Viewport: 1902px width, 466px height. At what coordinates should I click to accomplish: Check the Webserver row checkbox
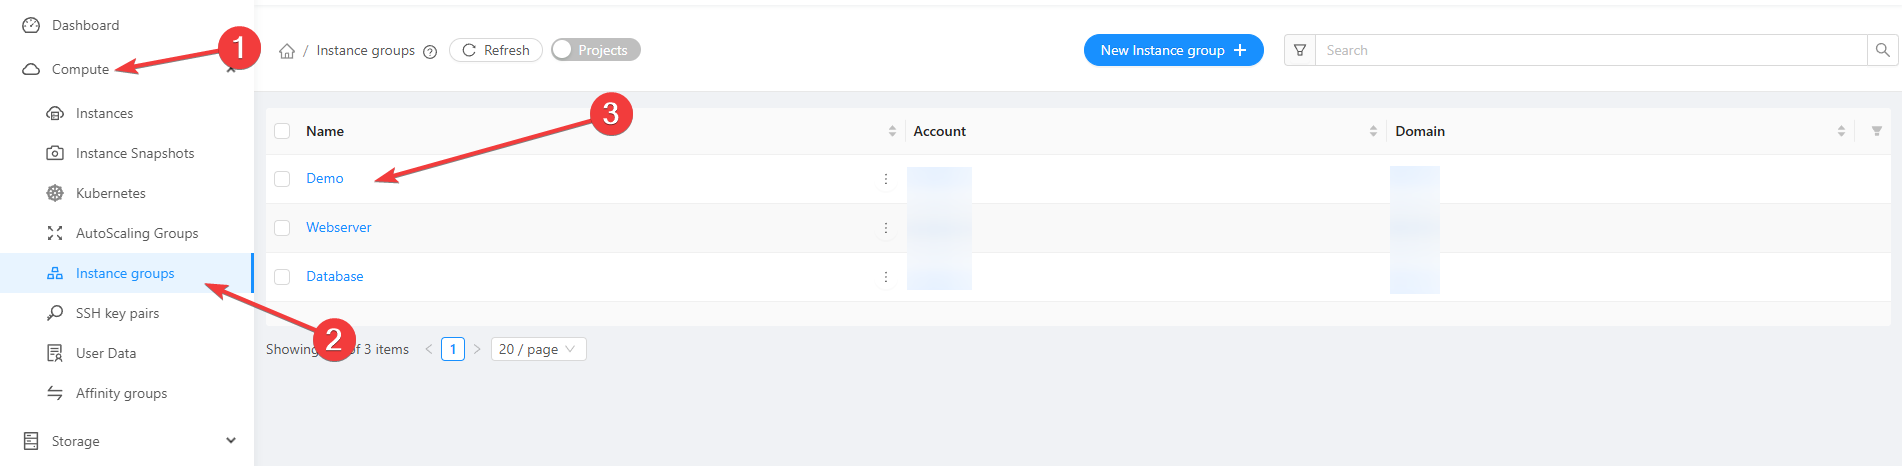click(x=282, y=228)
